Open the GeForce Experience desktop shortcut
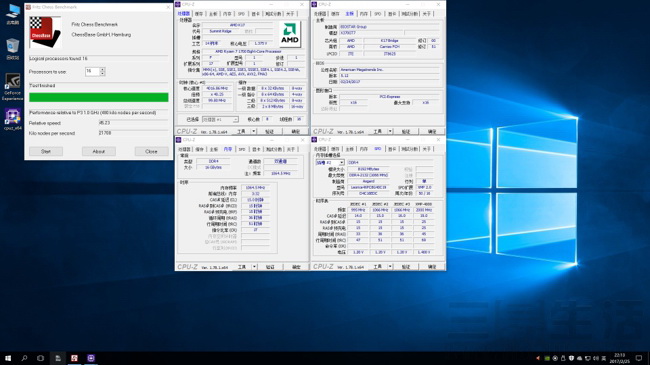The width and height of the screenshot is (650, 365). (x=12, y=87)
